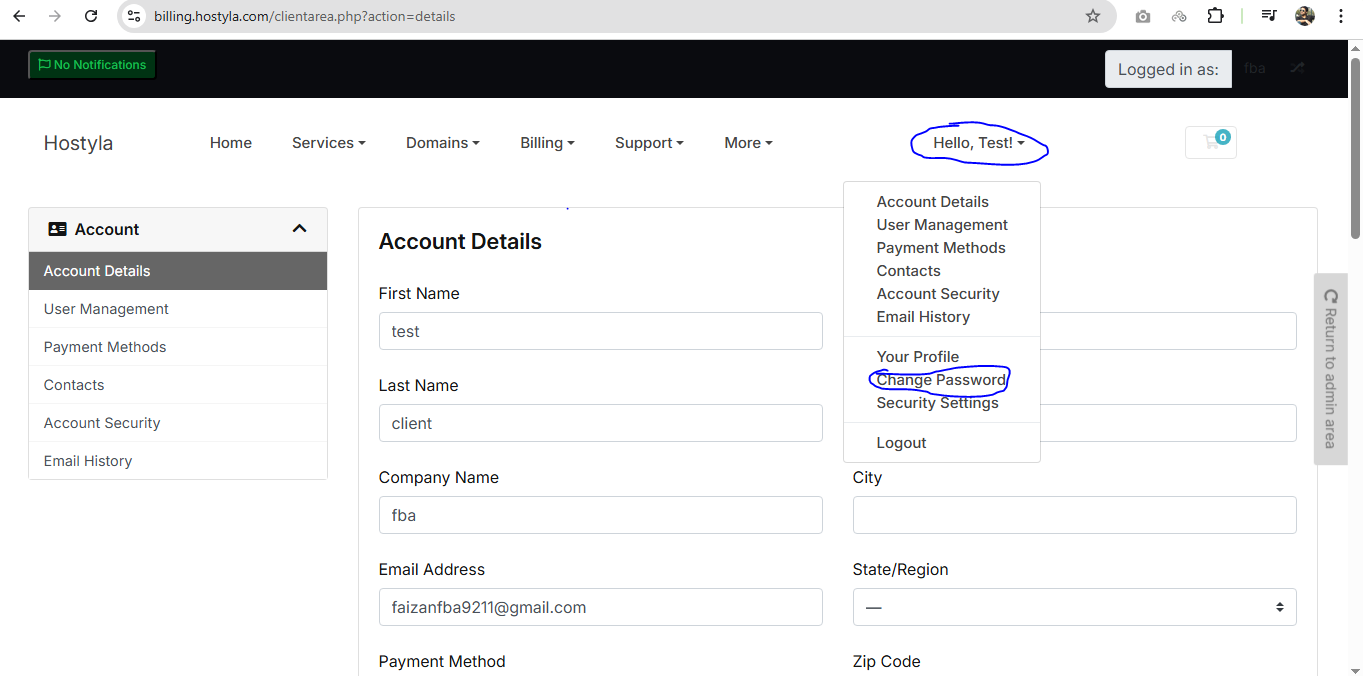Screen dimensions: 1363x676
Task: Go to Payment Methods in sidebar
Action: point(105,347)
